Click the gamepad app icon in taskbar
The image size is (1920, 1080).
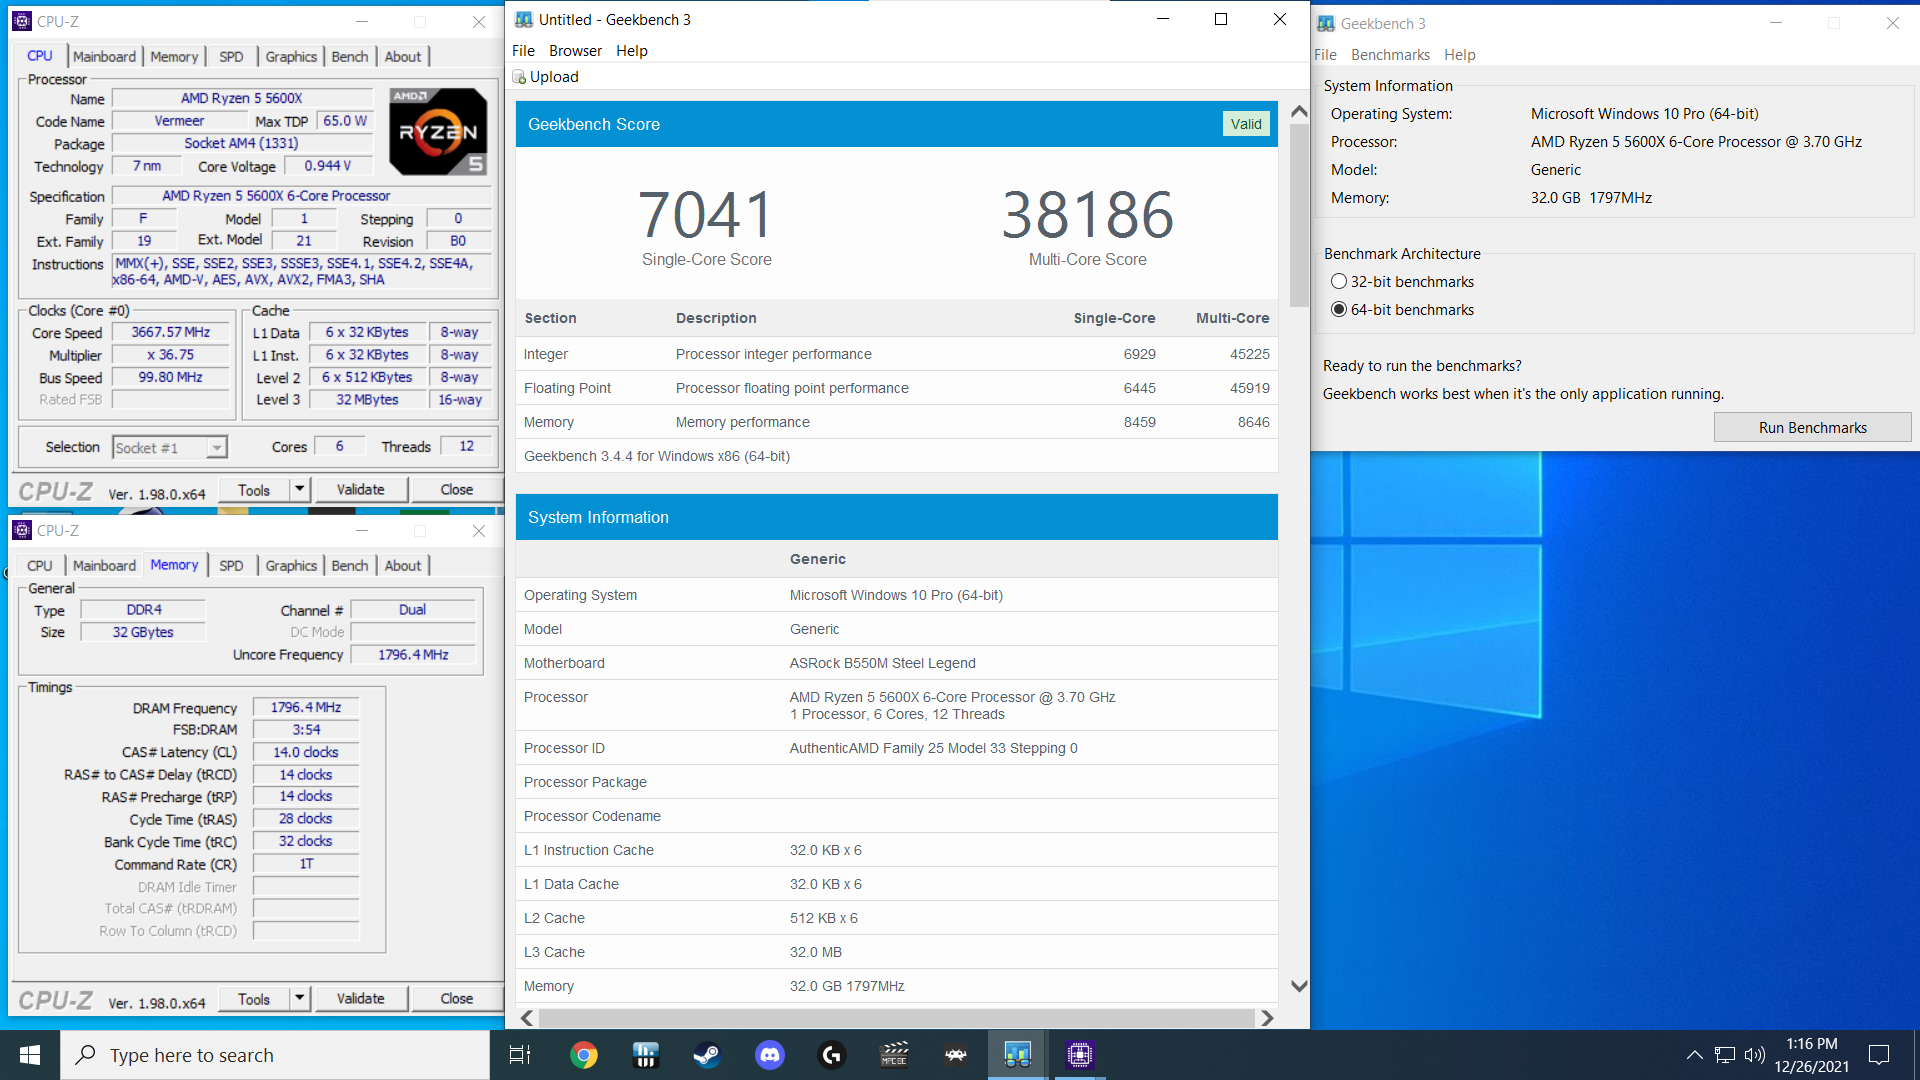click(x=956, y=1055)
